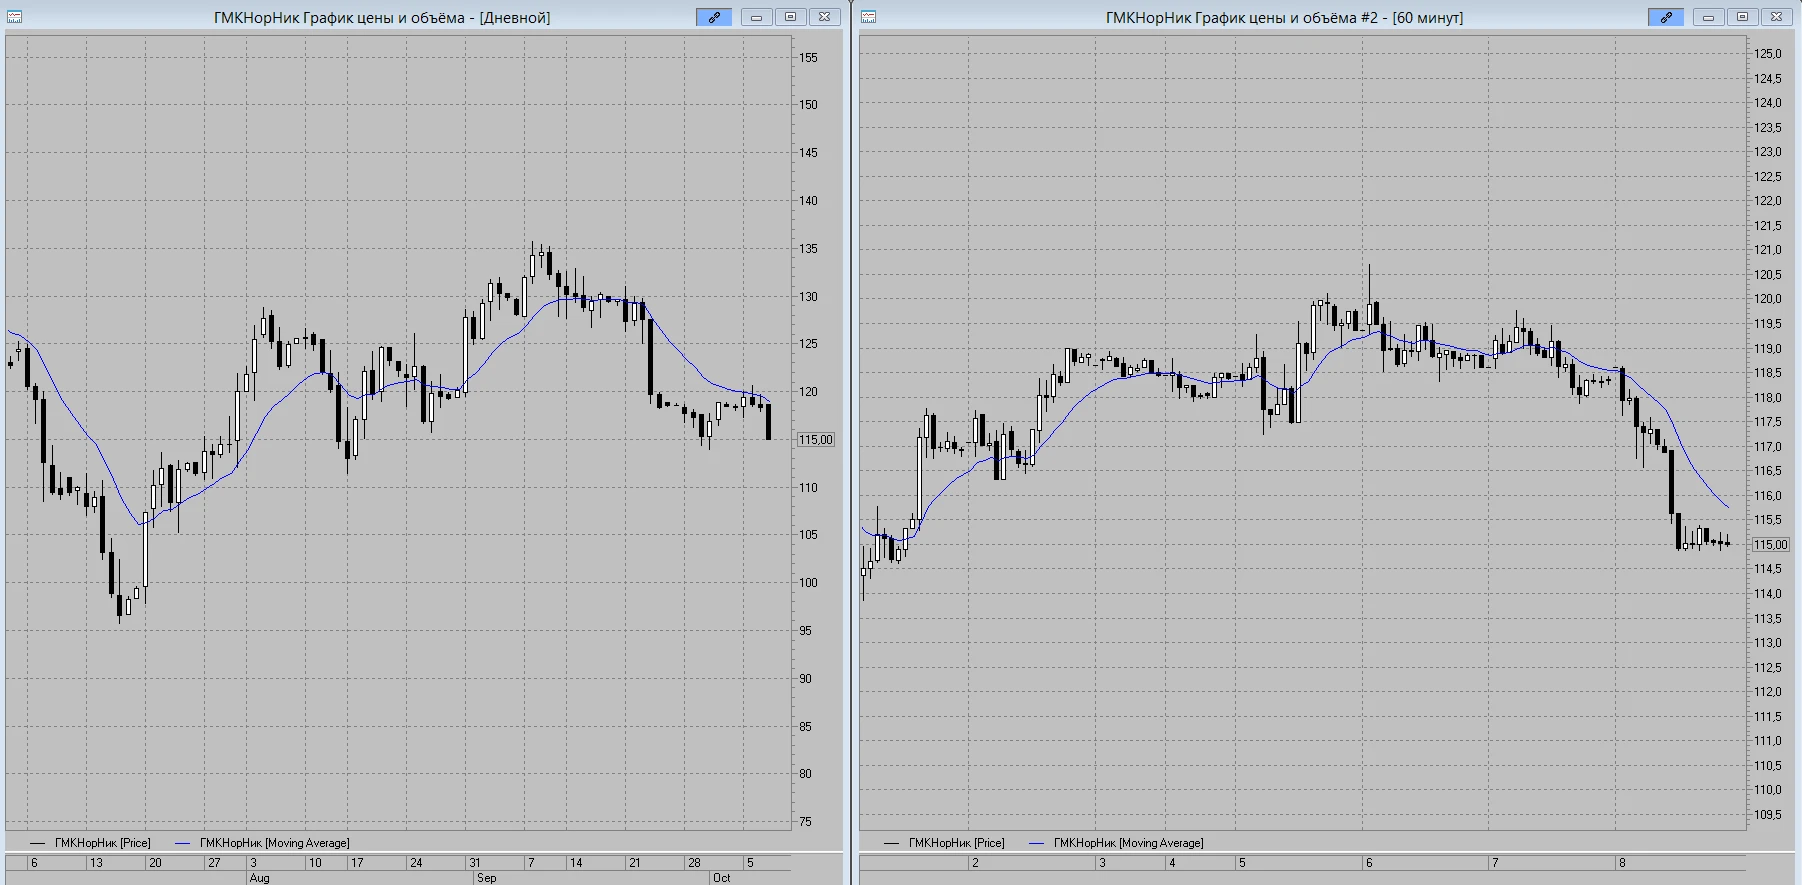The image size is (1802, 885).
Task: Open the daily chart window's system menu icon
Action: pos(14,17)
